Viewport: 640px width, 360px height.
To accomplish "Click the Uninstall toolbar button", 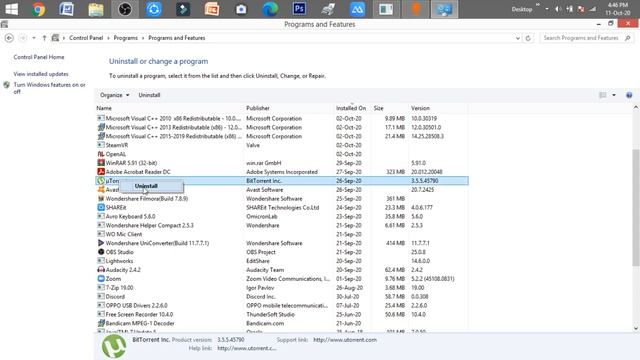I will pyautogui.click(x=149, y=95).
